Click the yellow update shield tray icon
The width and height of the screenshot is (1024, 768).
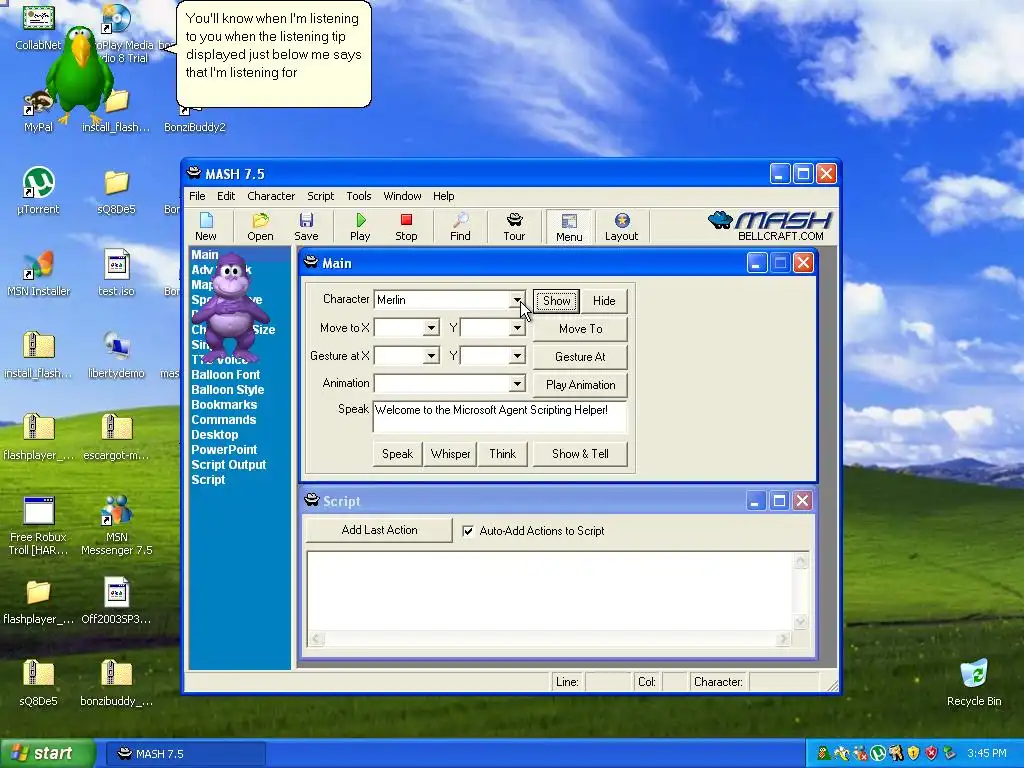913,754
